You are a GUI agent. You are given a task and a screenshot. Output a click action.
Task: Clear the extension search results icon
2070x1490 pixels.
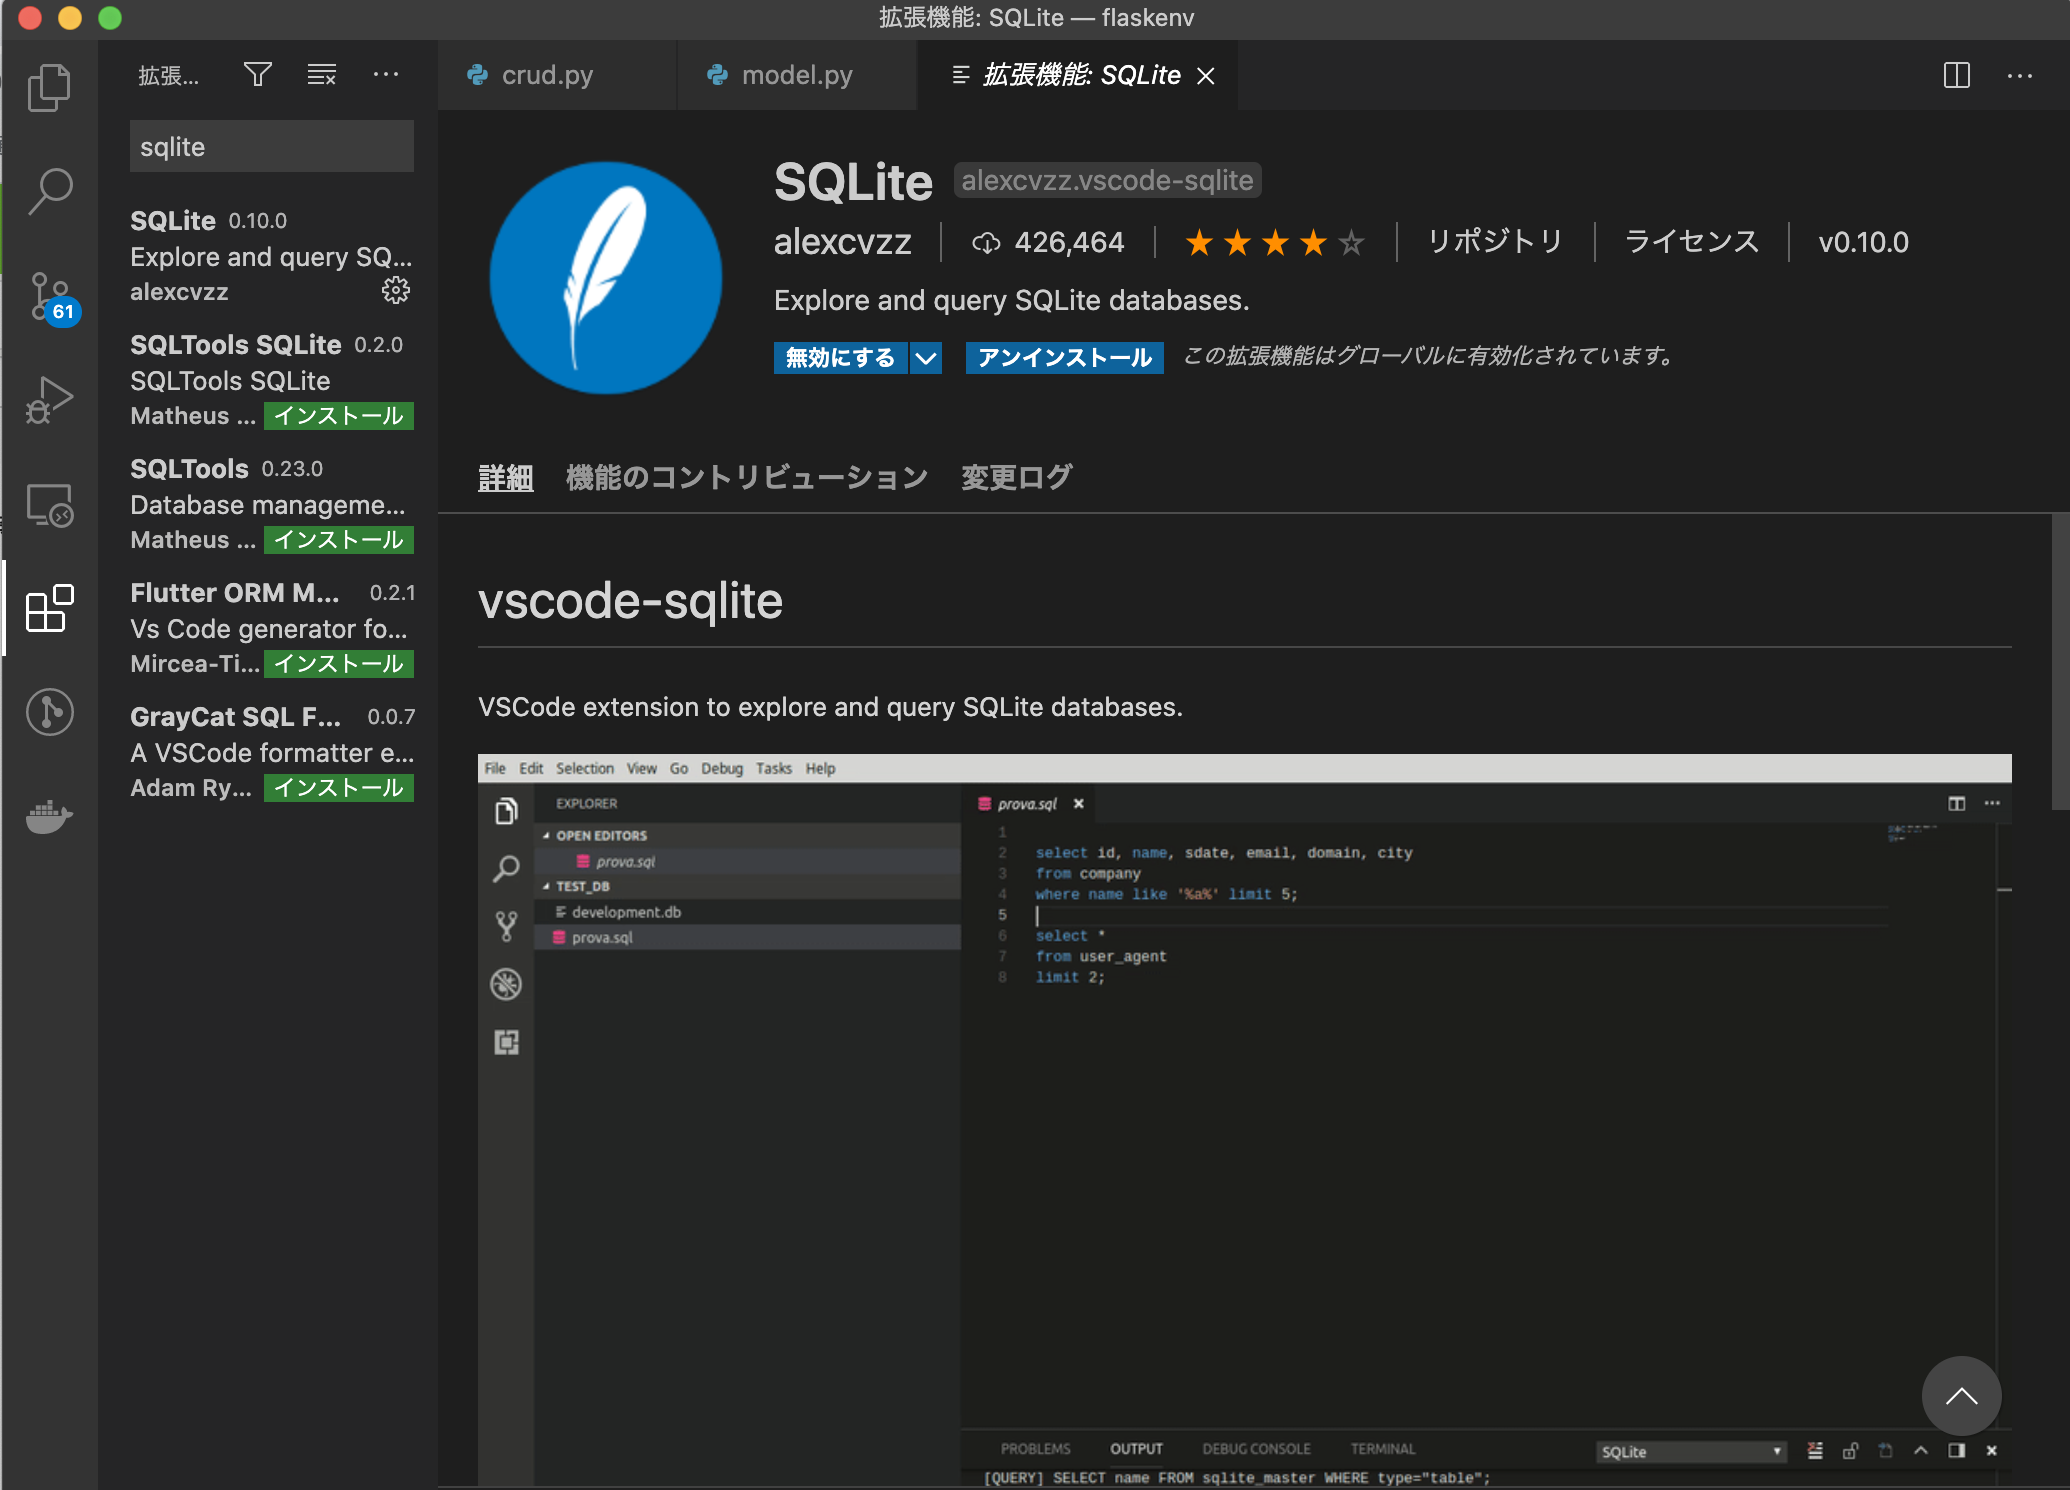[x=321, y=74]
